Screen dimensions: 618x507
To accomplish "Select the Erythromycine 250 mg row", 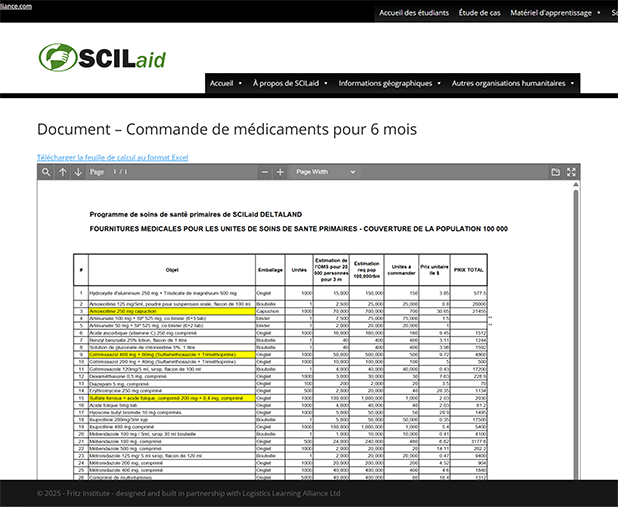I will click(280, 391).
